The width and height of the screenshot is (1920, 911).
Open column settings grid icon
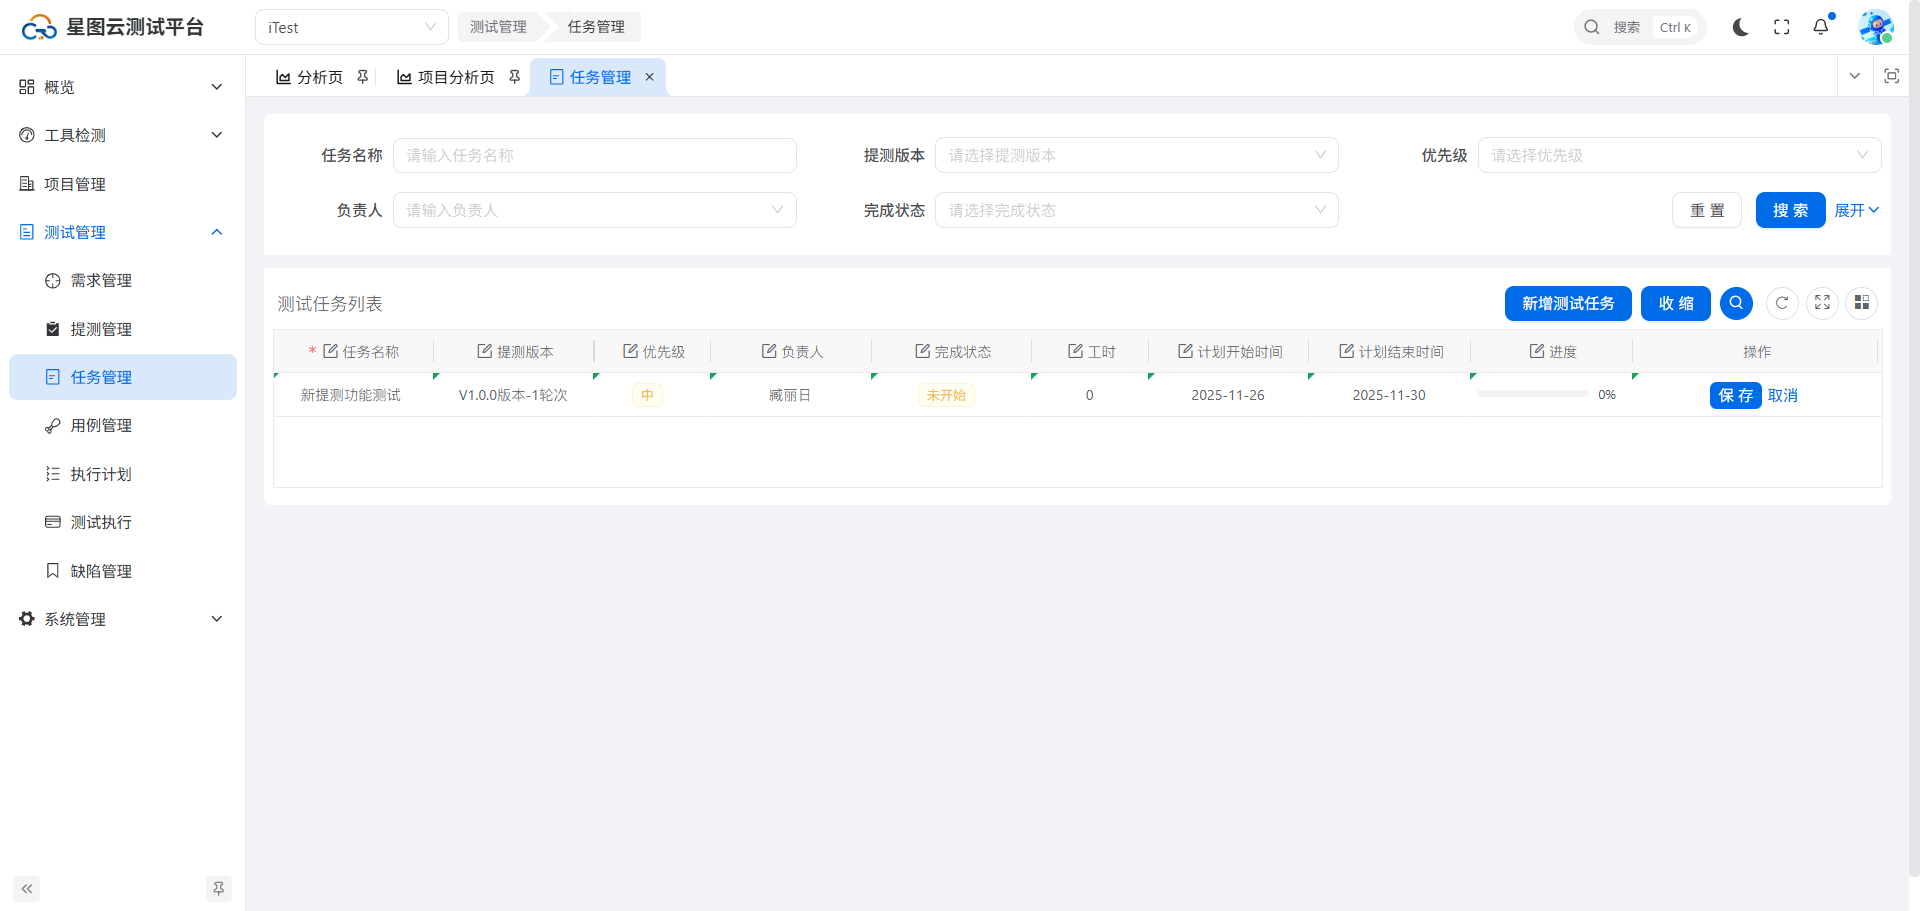click(1862, 303)
